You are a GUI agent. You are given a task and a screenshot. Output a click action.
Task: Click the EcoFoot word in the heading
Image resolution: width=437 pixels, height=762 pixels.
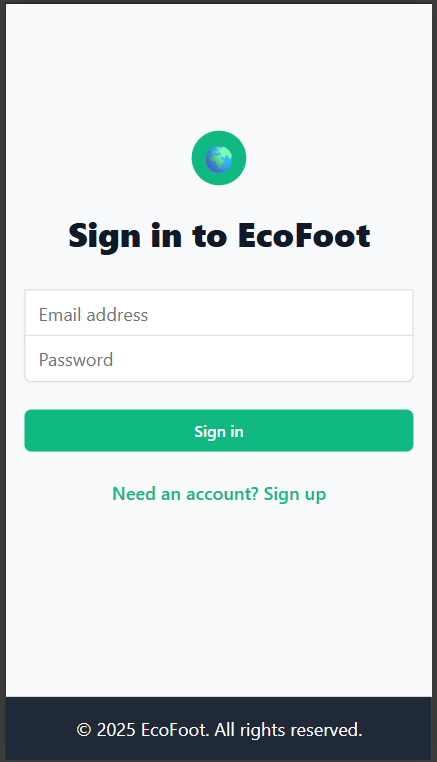[x=304, y=236]
